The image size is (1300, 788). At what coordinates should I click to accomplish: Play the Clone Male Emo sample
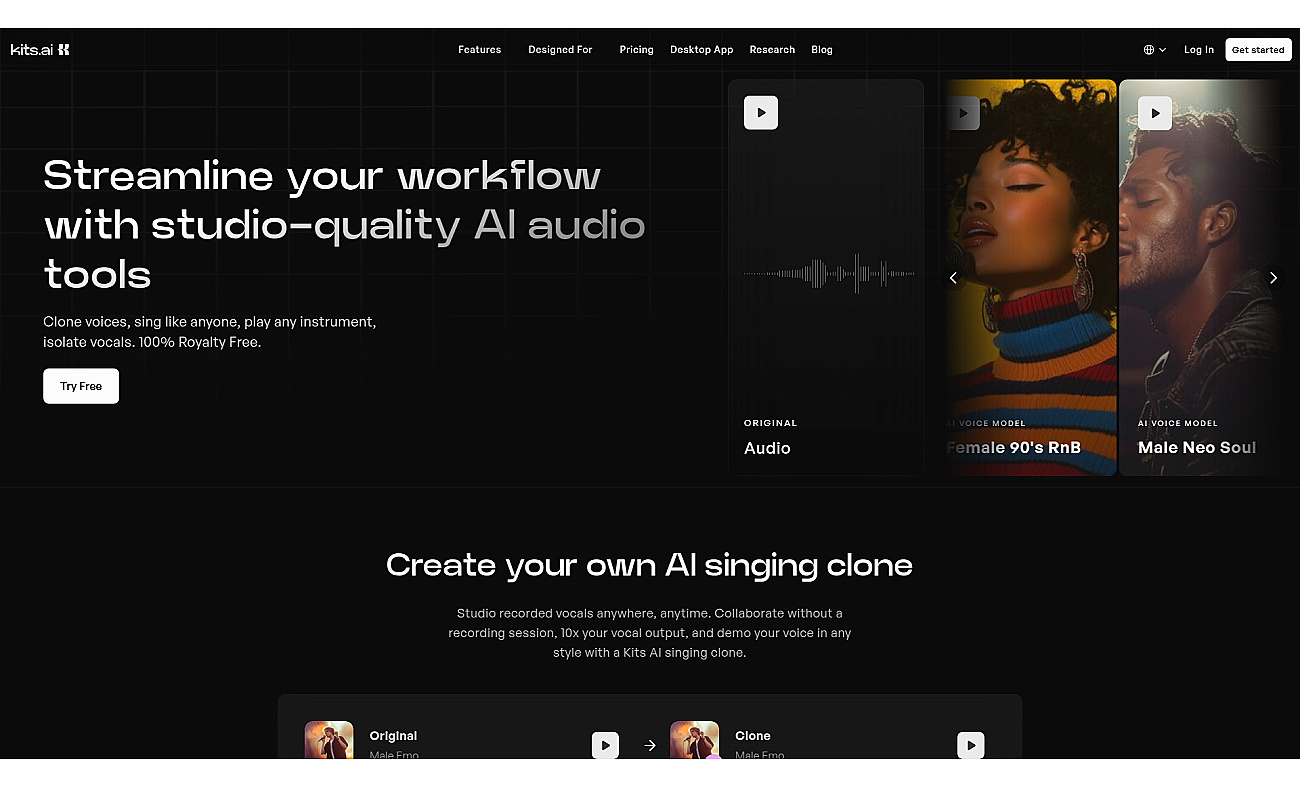point(971,745)
